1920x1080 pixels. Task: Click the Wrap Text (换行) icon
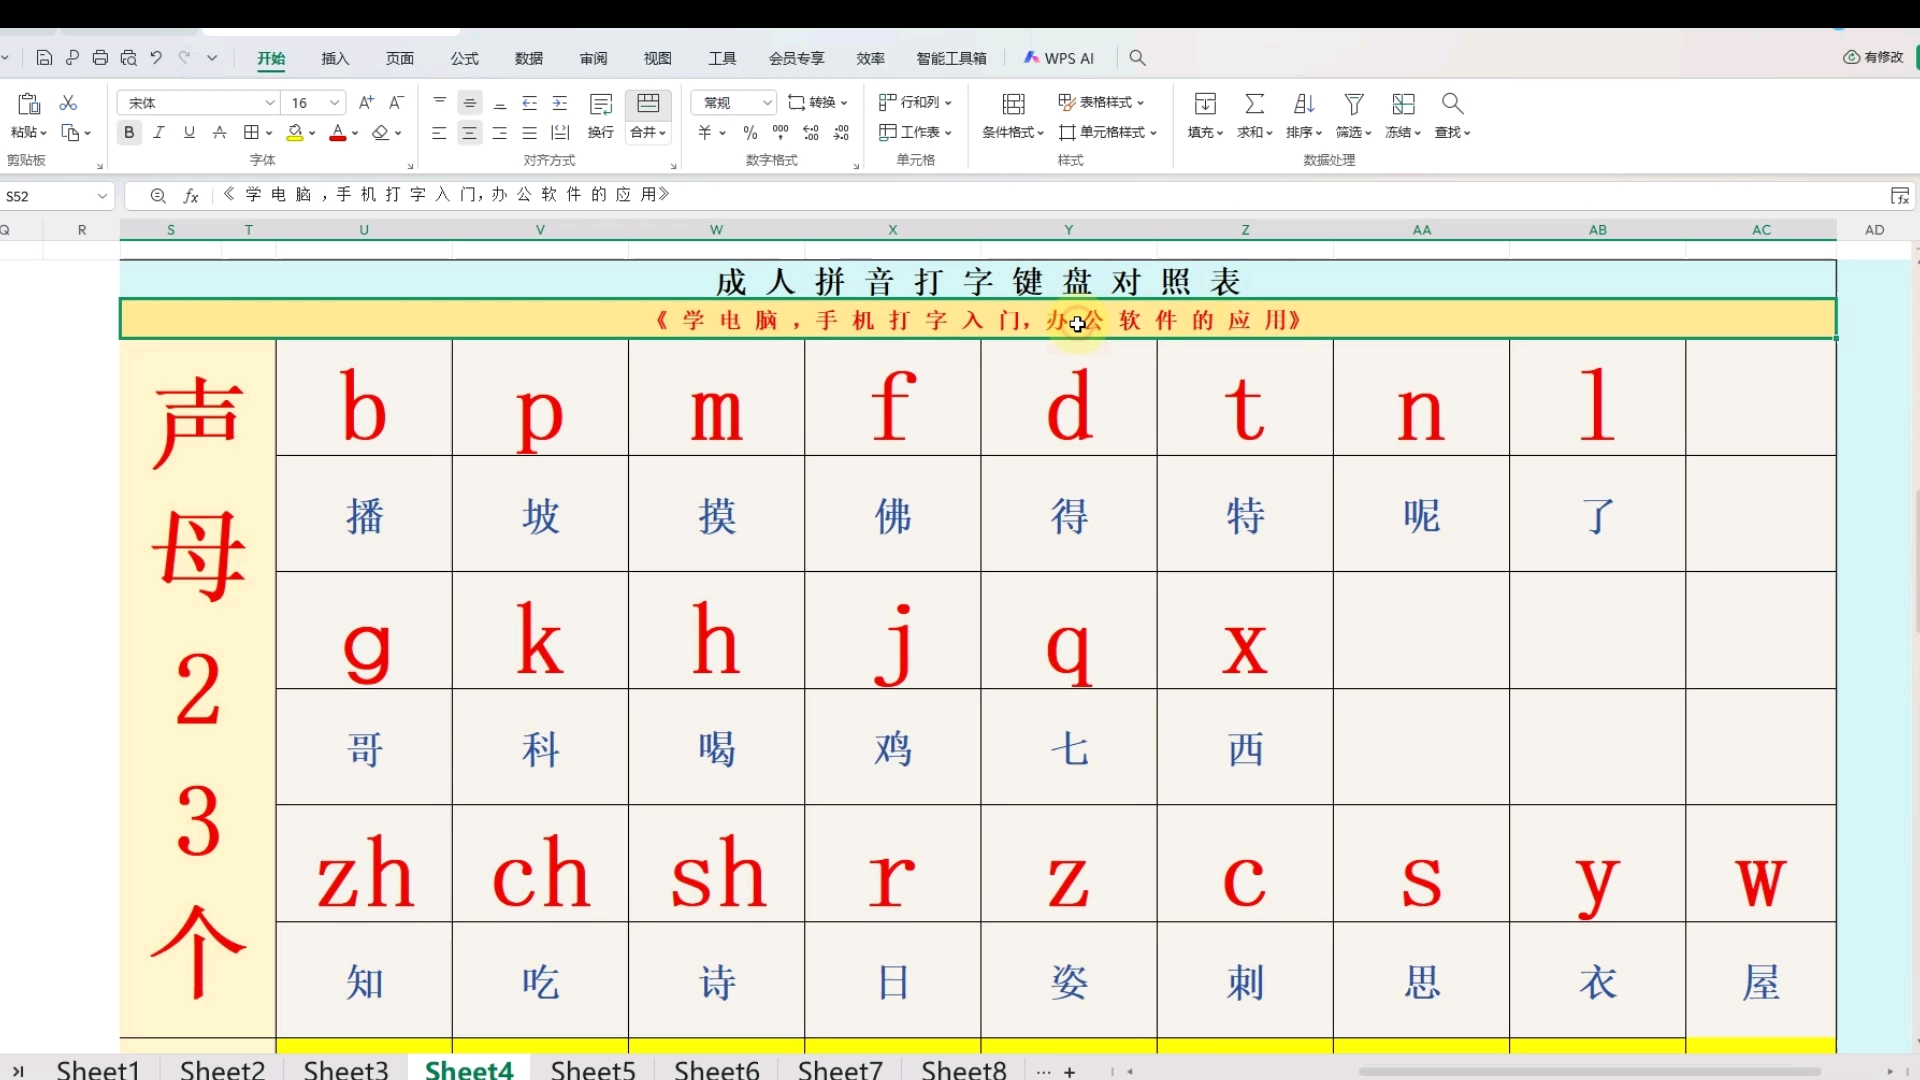click(x=601, y=104)
